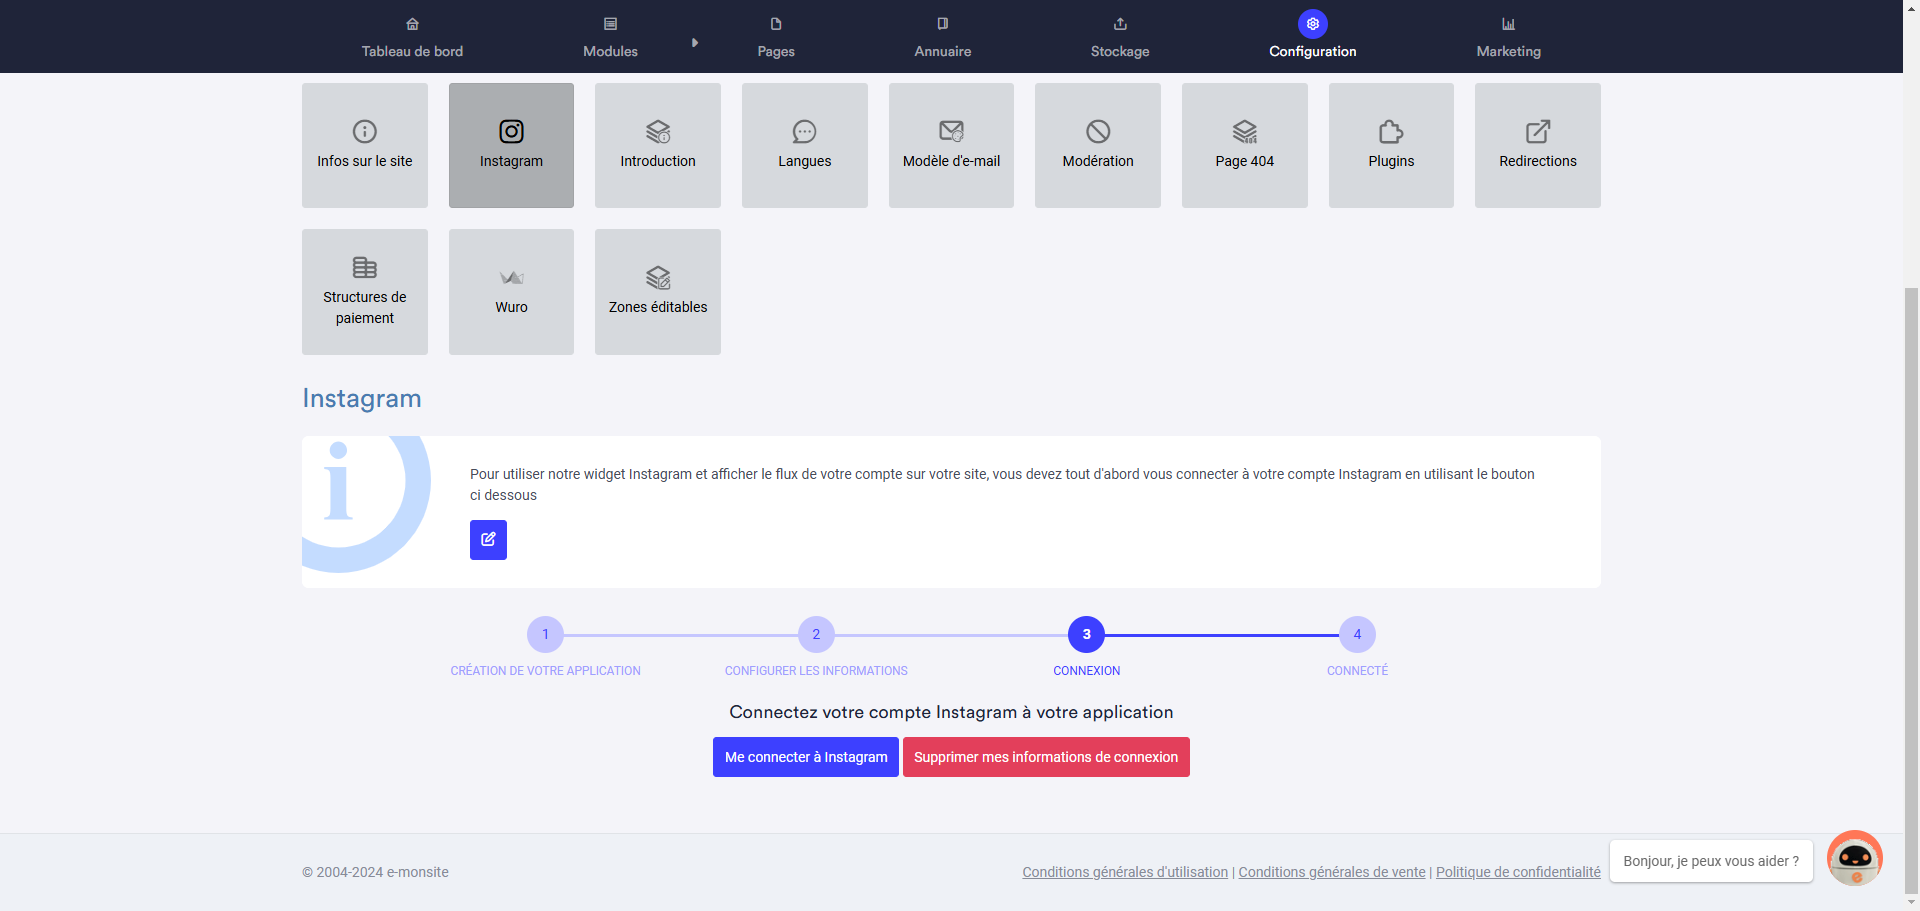
Task: Click Supprimer mes informations de connexion
Action: point(1046,757)
